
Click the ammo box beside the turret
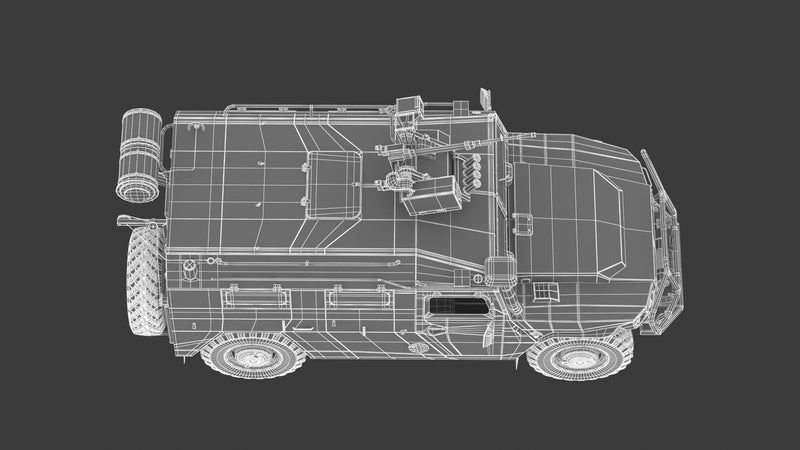point(432,195)
